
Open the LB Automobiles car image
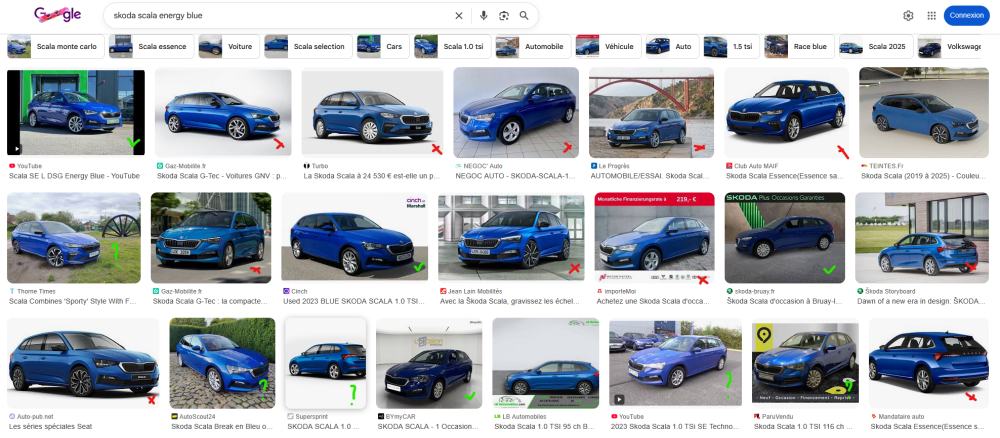click(545, 363)
